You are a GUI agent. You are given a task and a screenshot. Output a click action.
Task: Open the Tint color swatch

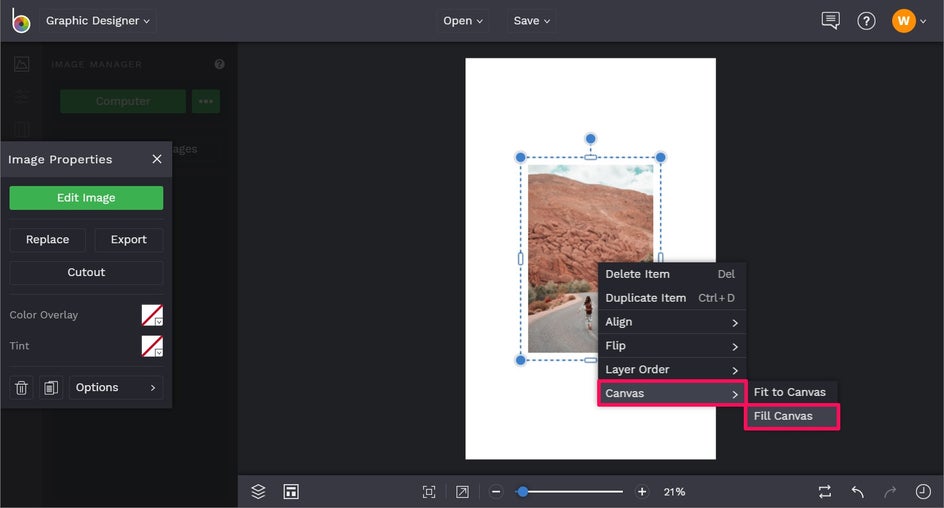coord(152,345)
